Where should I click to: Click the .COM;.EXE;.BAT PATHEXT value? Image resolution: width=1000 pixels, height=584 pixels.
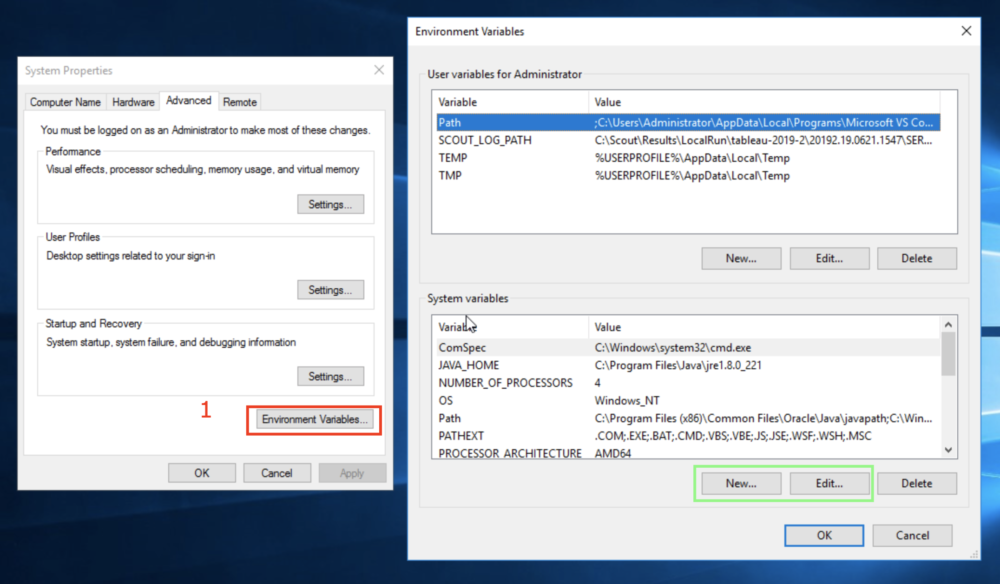(733, 436)
